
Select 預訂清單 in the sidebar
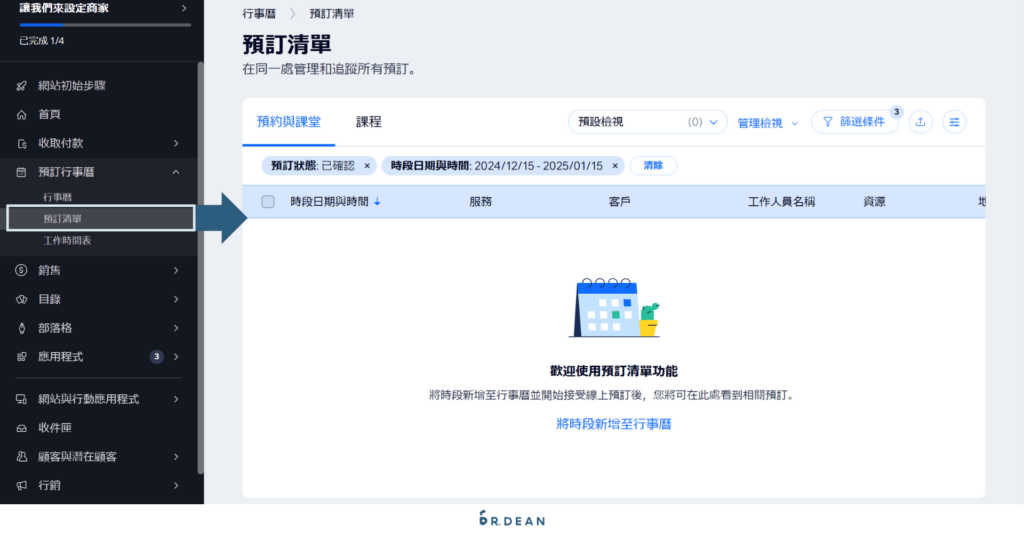[x=101, y=218]
